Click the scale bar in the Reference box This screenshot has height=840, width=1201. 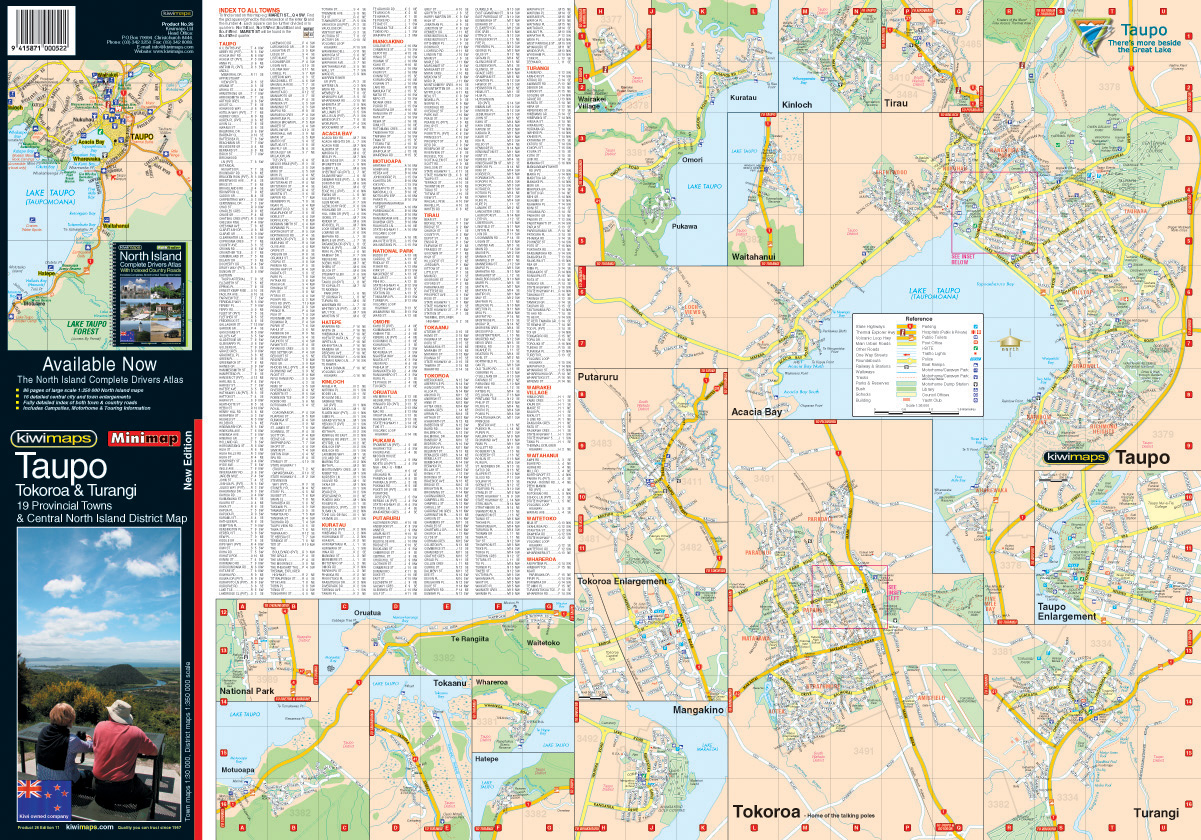click(x=917, y=413)
